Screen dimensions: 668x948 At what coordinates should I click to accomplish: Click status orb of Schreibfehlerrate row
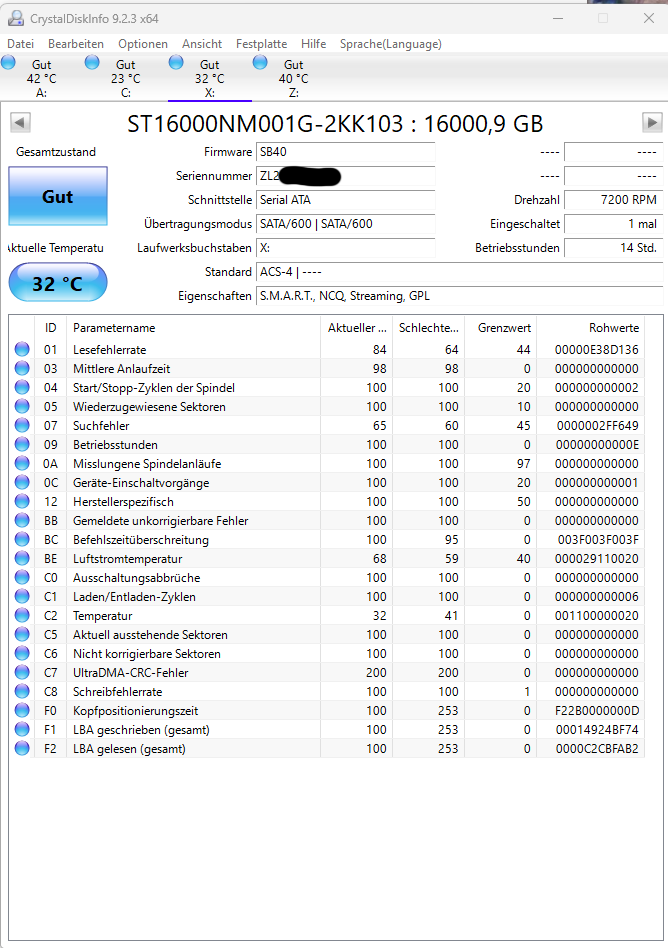click(22, 692)
